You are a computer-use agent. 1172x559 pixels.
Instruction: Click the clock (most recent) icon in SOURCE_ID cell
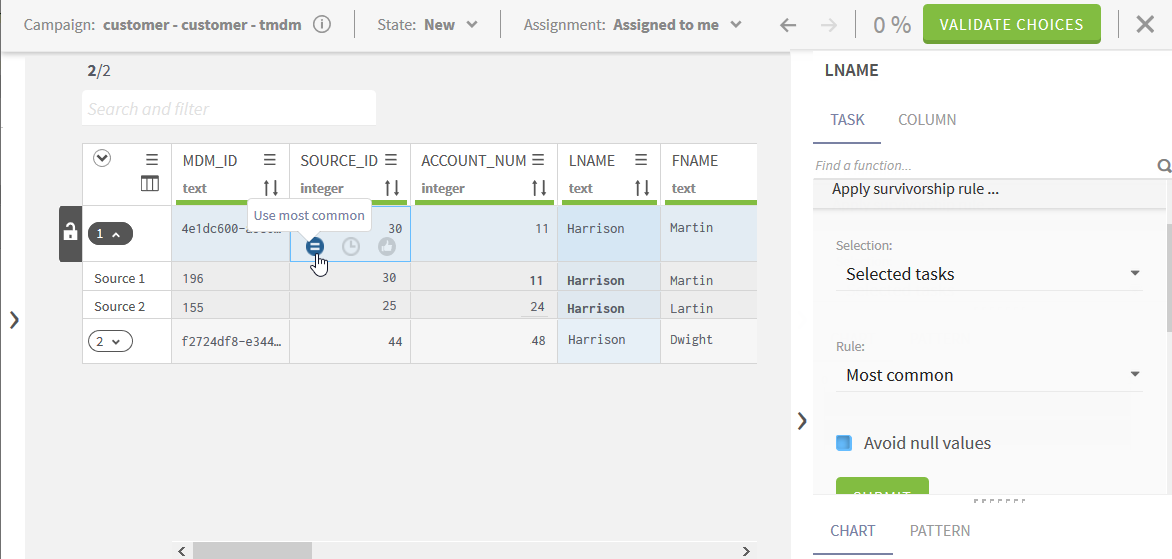351,246
